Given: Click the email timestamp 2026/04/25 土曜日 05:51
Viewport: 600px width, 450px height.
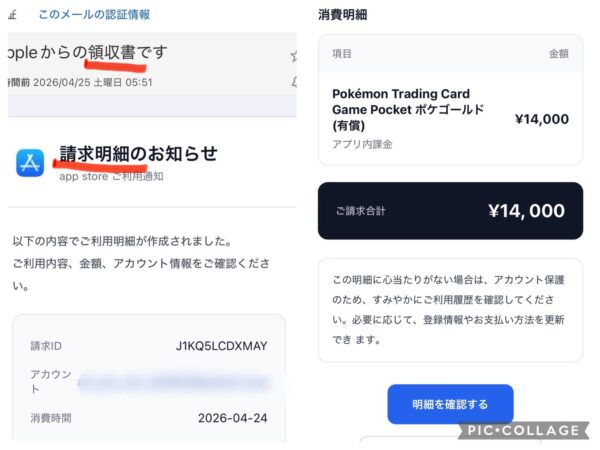Looking at the screenshot, I should 93,82.
